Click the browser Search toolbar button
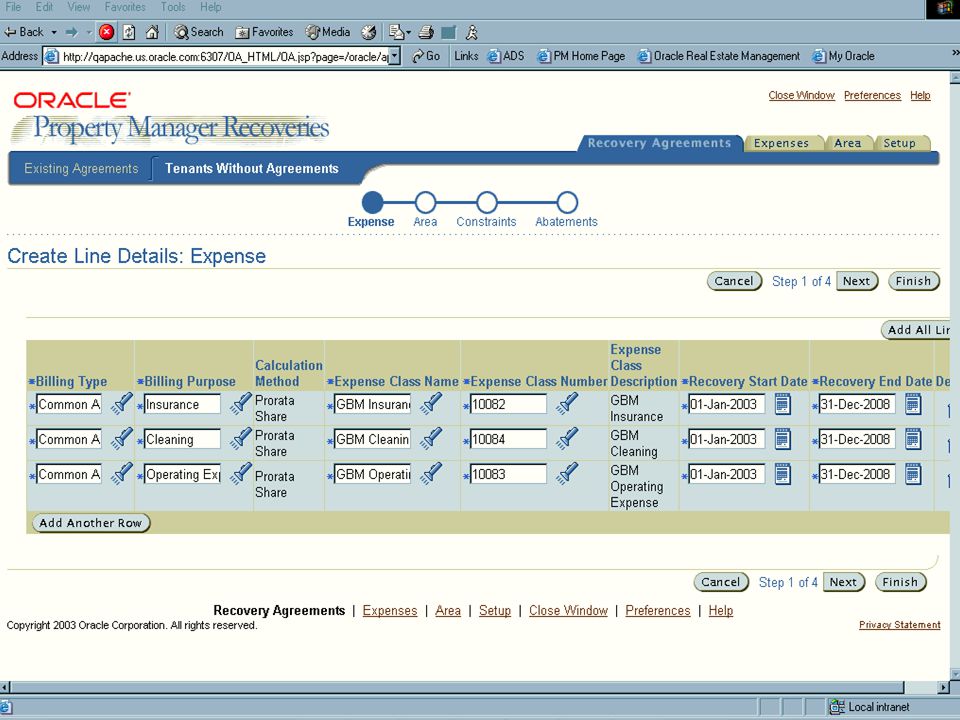The image size is (960, 720). pos(198,32)
